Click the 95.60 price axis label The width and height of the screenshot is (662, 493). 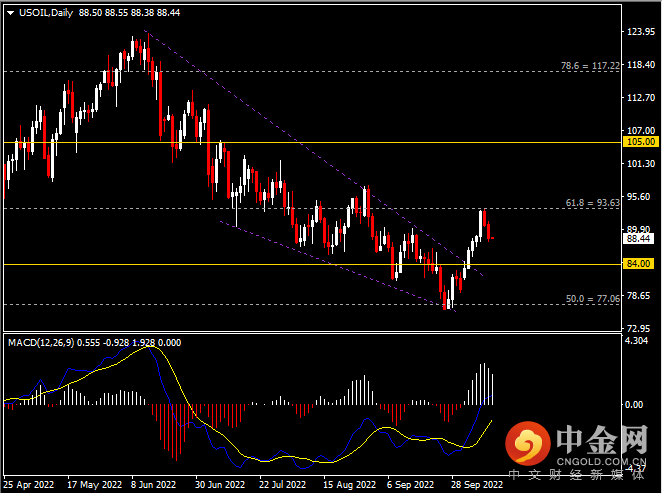click(638, 197)
